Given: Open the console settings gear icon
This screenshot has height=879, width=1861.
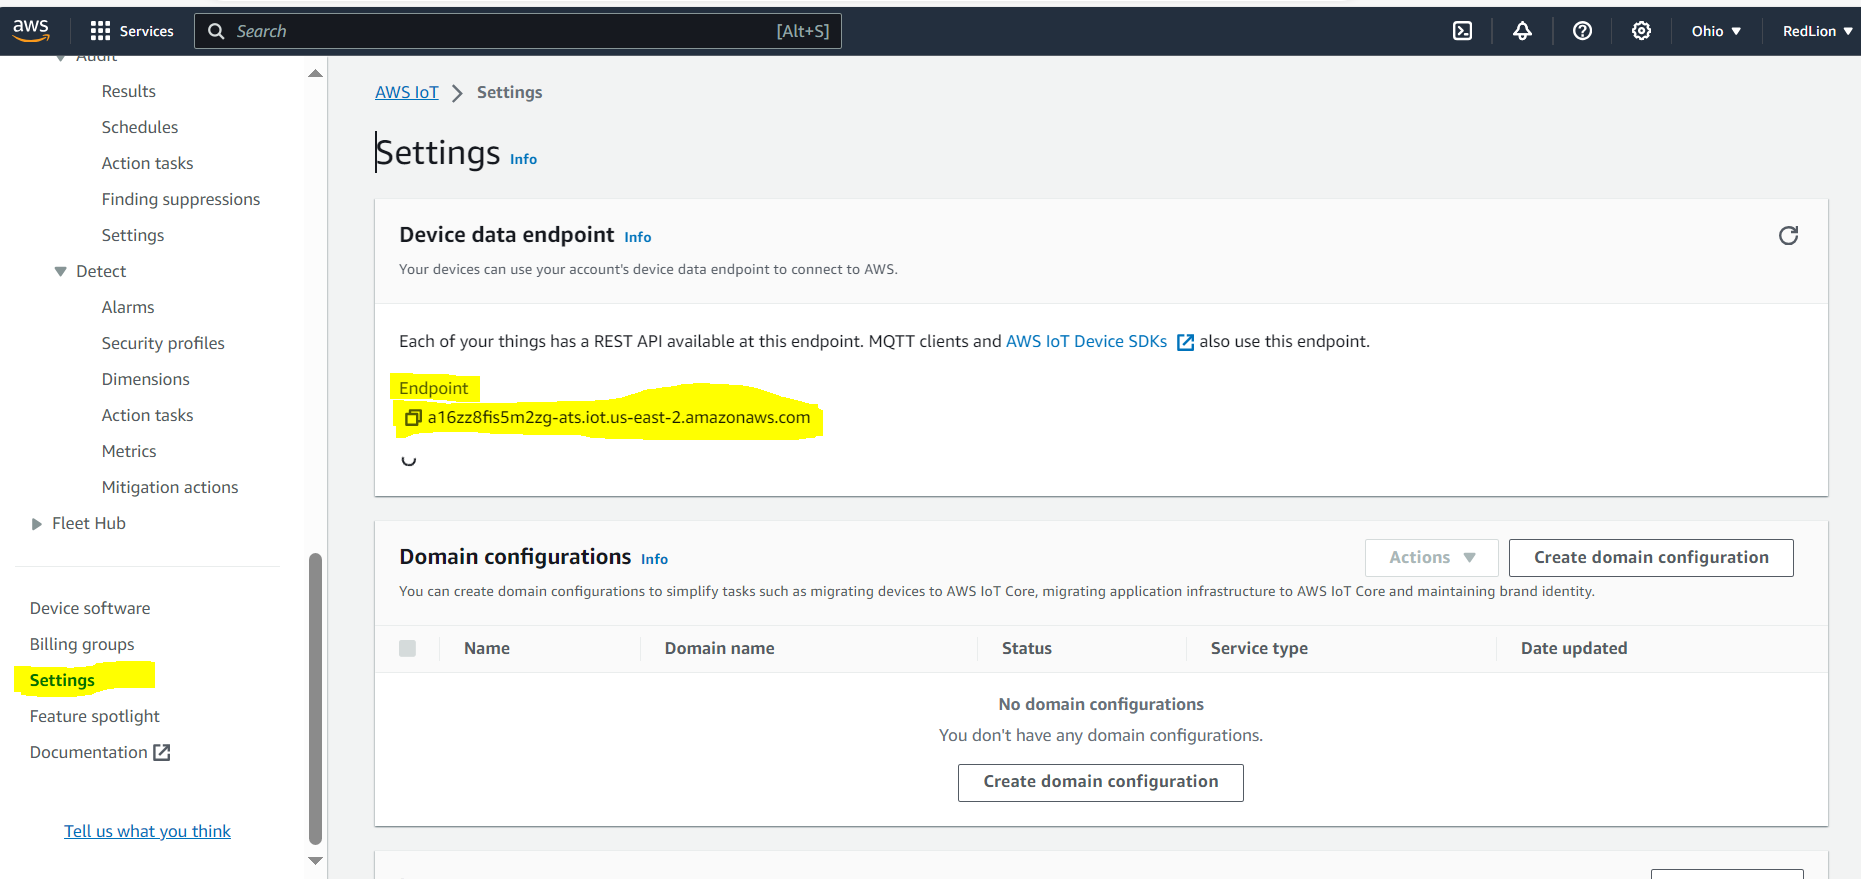Looking at the screenshot, I should (x=1641, y=31).
